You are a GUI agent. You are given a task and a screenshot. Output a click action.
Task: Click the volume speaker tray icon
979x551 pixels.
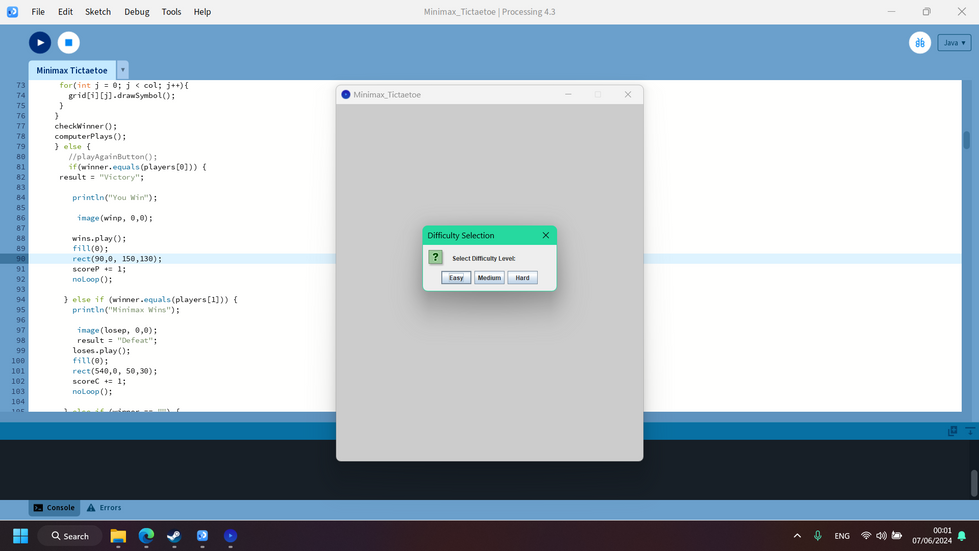[x=881, y=536]
